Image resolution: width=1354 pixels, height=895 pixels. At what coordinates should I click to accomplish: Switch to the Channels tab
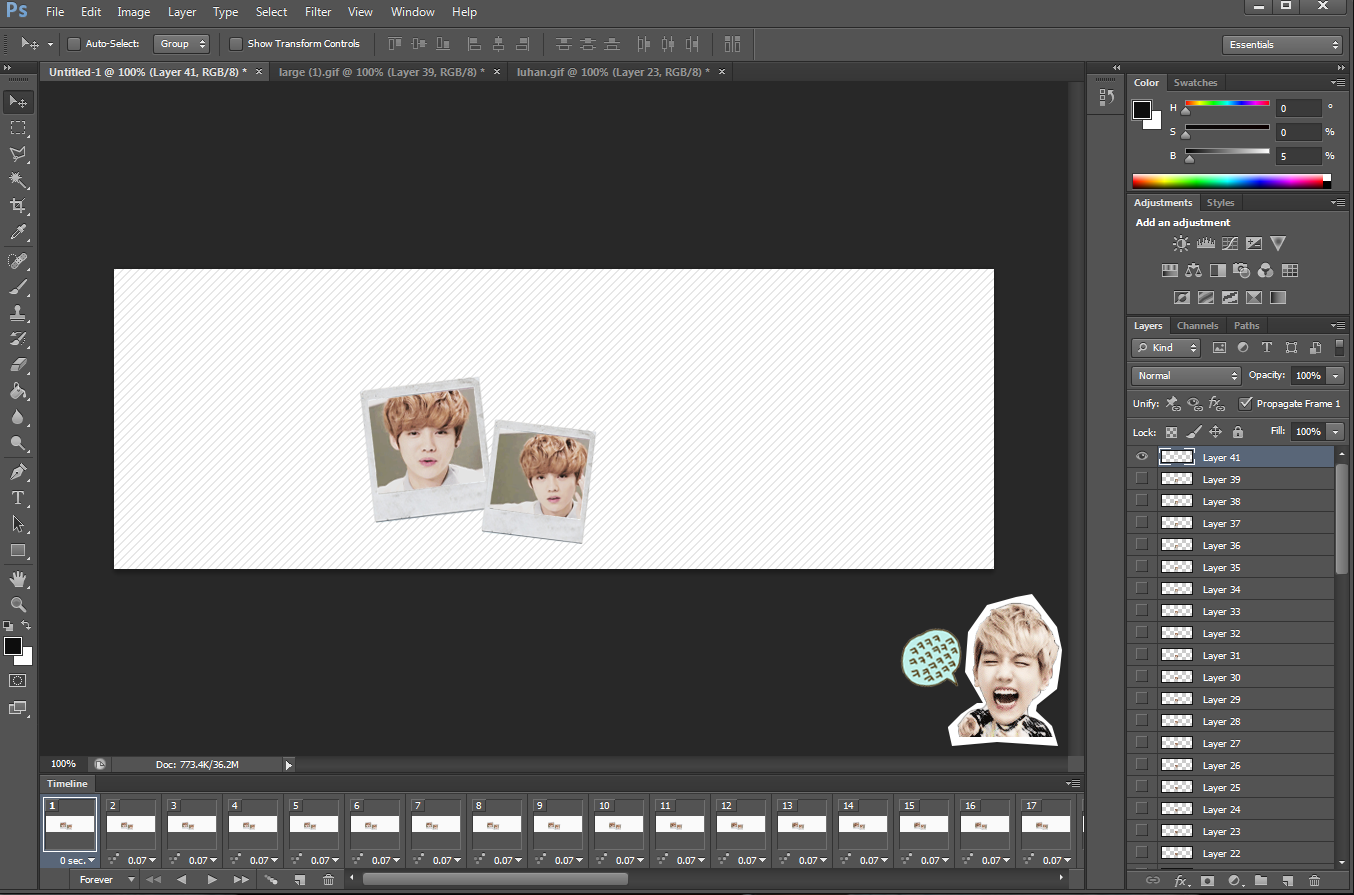pos(1197,326)
